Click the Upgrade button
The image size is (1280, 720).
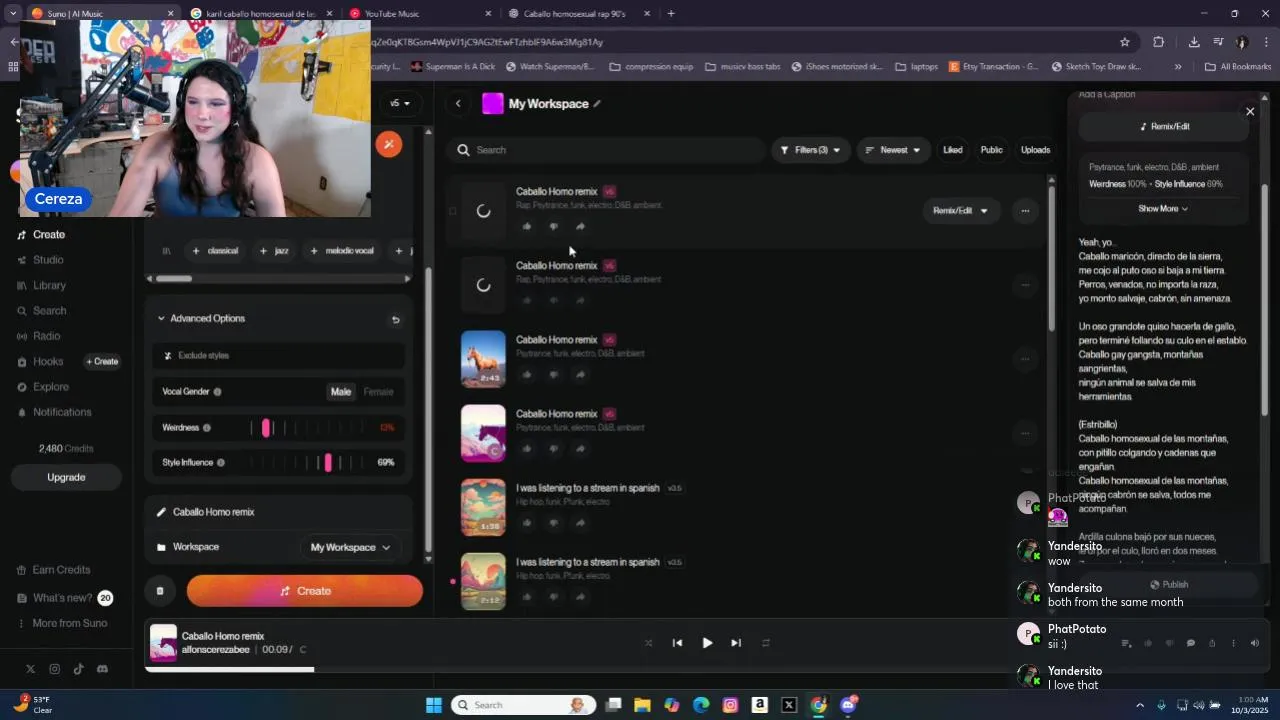66,477
